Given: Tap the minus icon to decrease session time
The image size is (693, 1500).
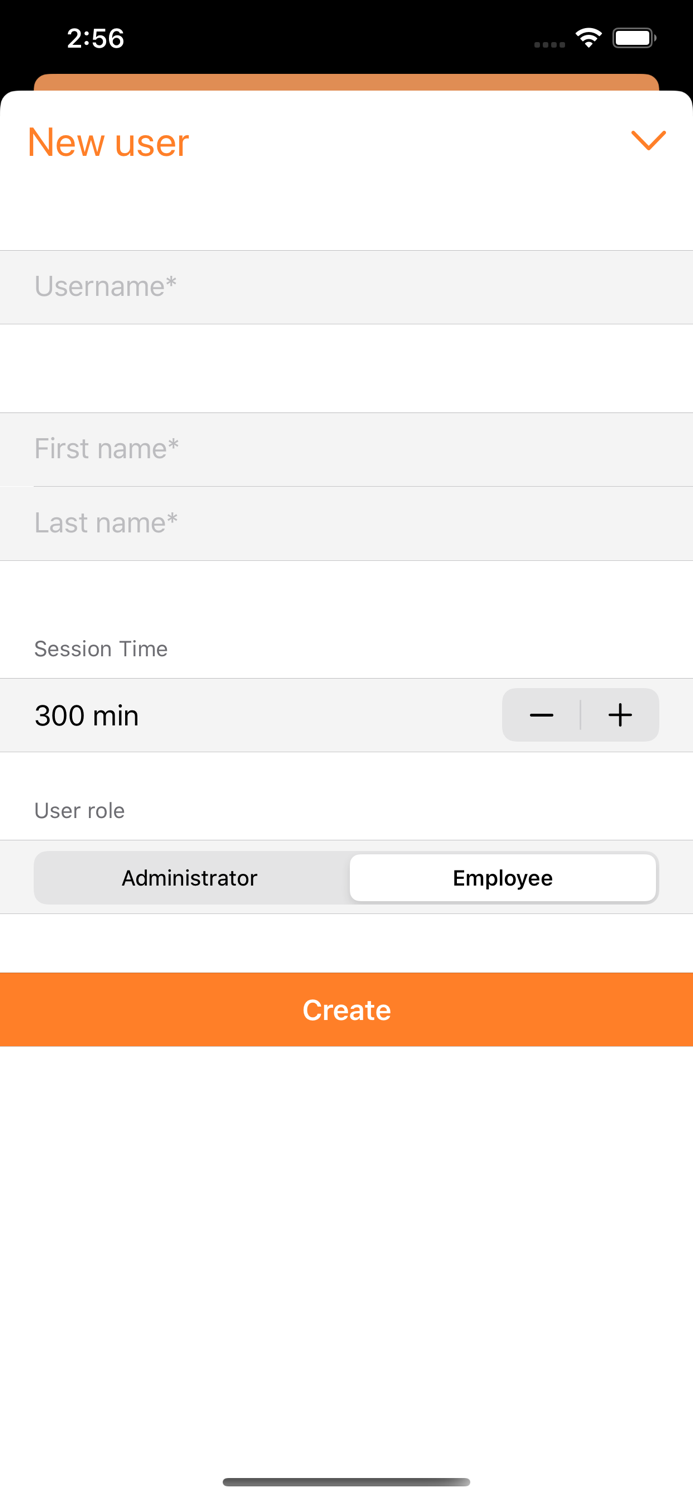Looking at the screenshot, I should (541, 715).
